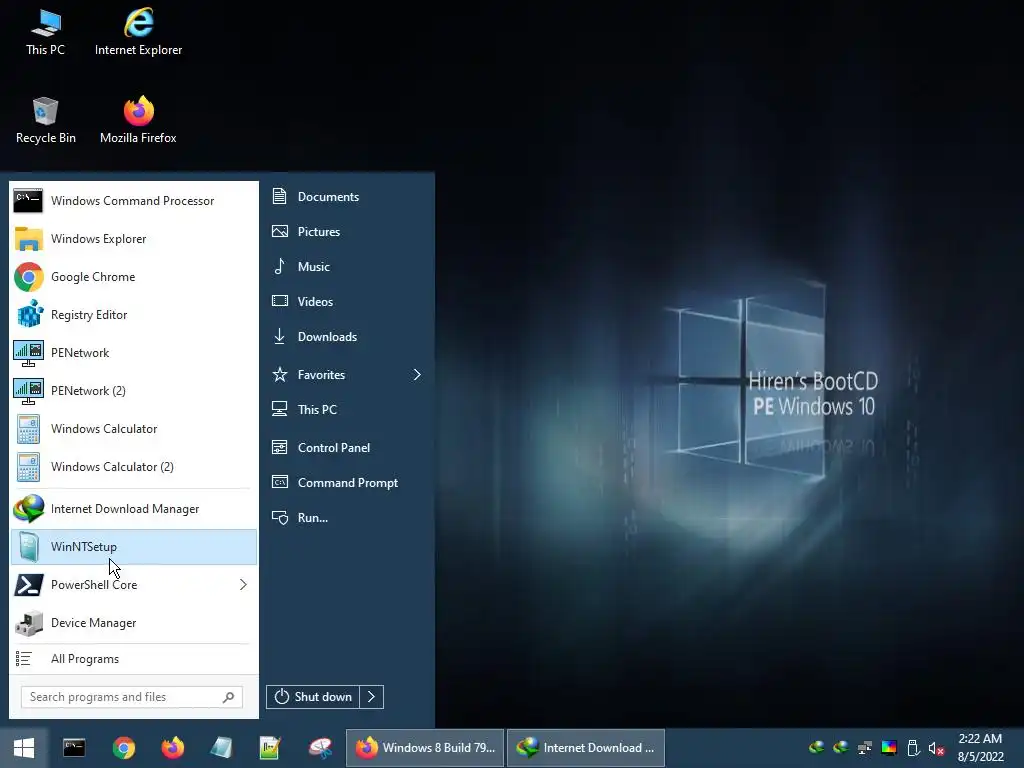Open the scissors snipping tool on taskbar
Image resolution: width=1024 pixels, height=768 pixels.
point(320,748)
